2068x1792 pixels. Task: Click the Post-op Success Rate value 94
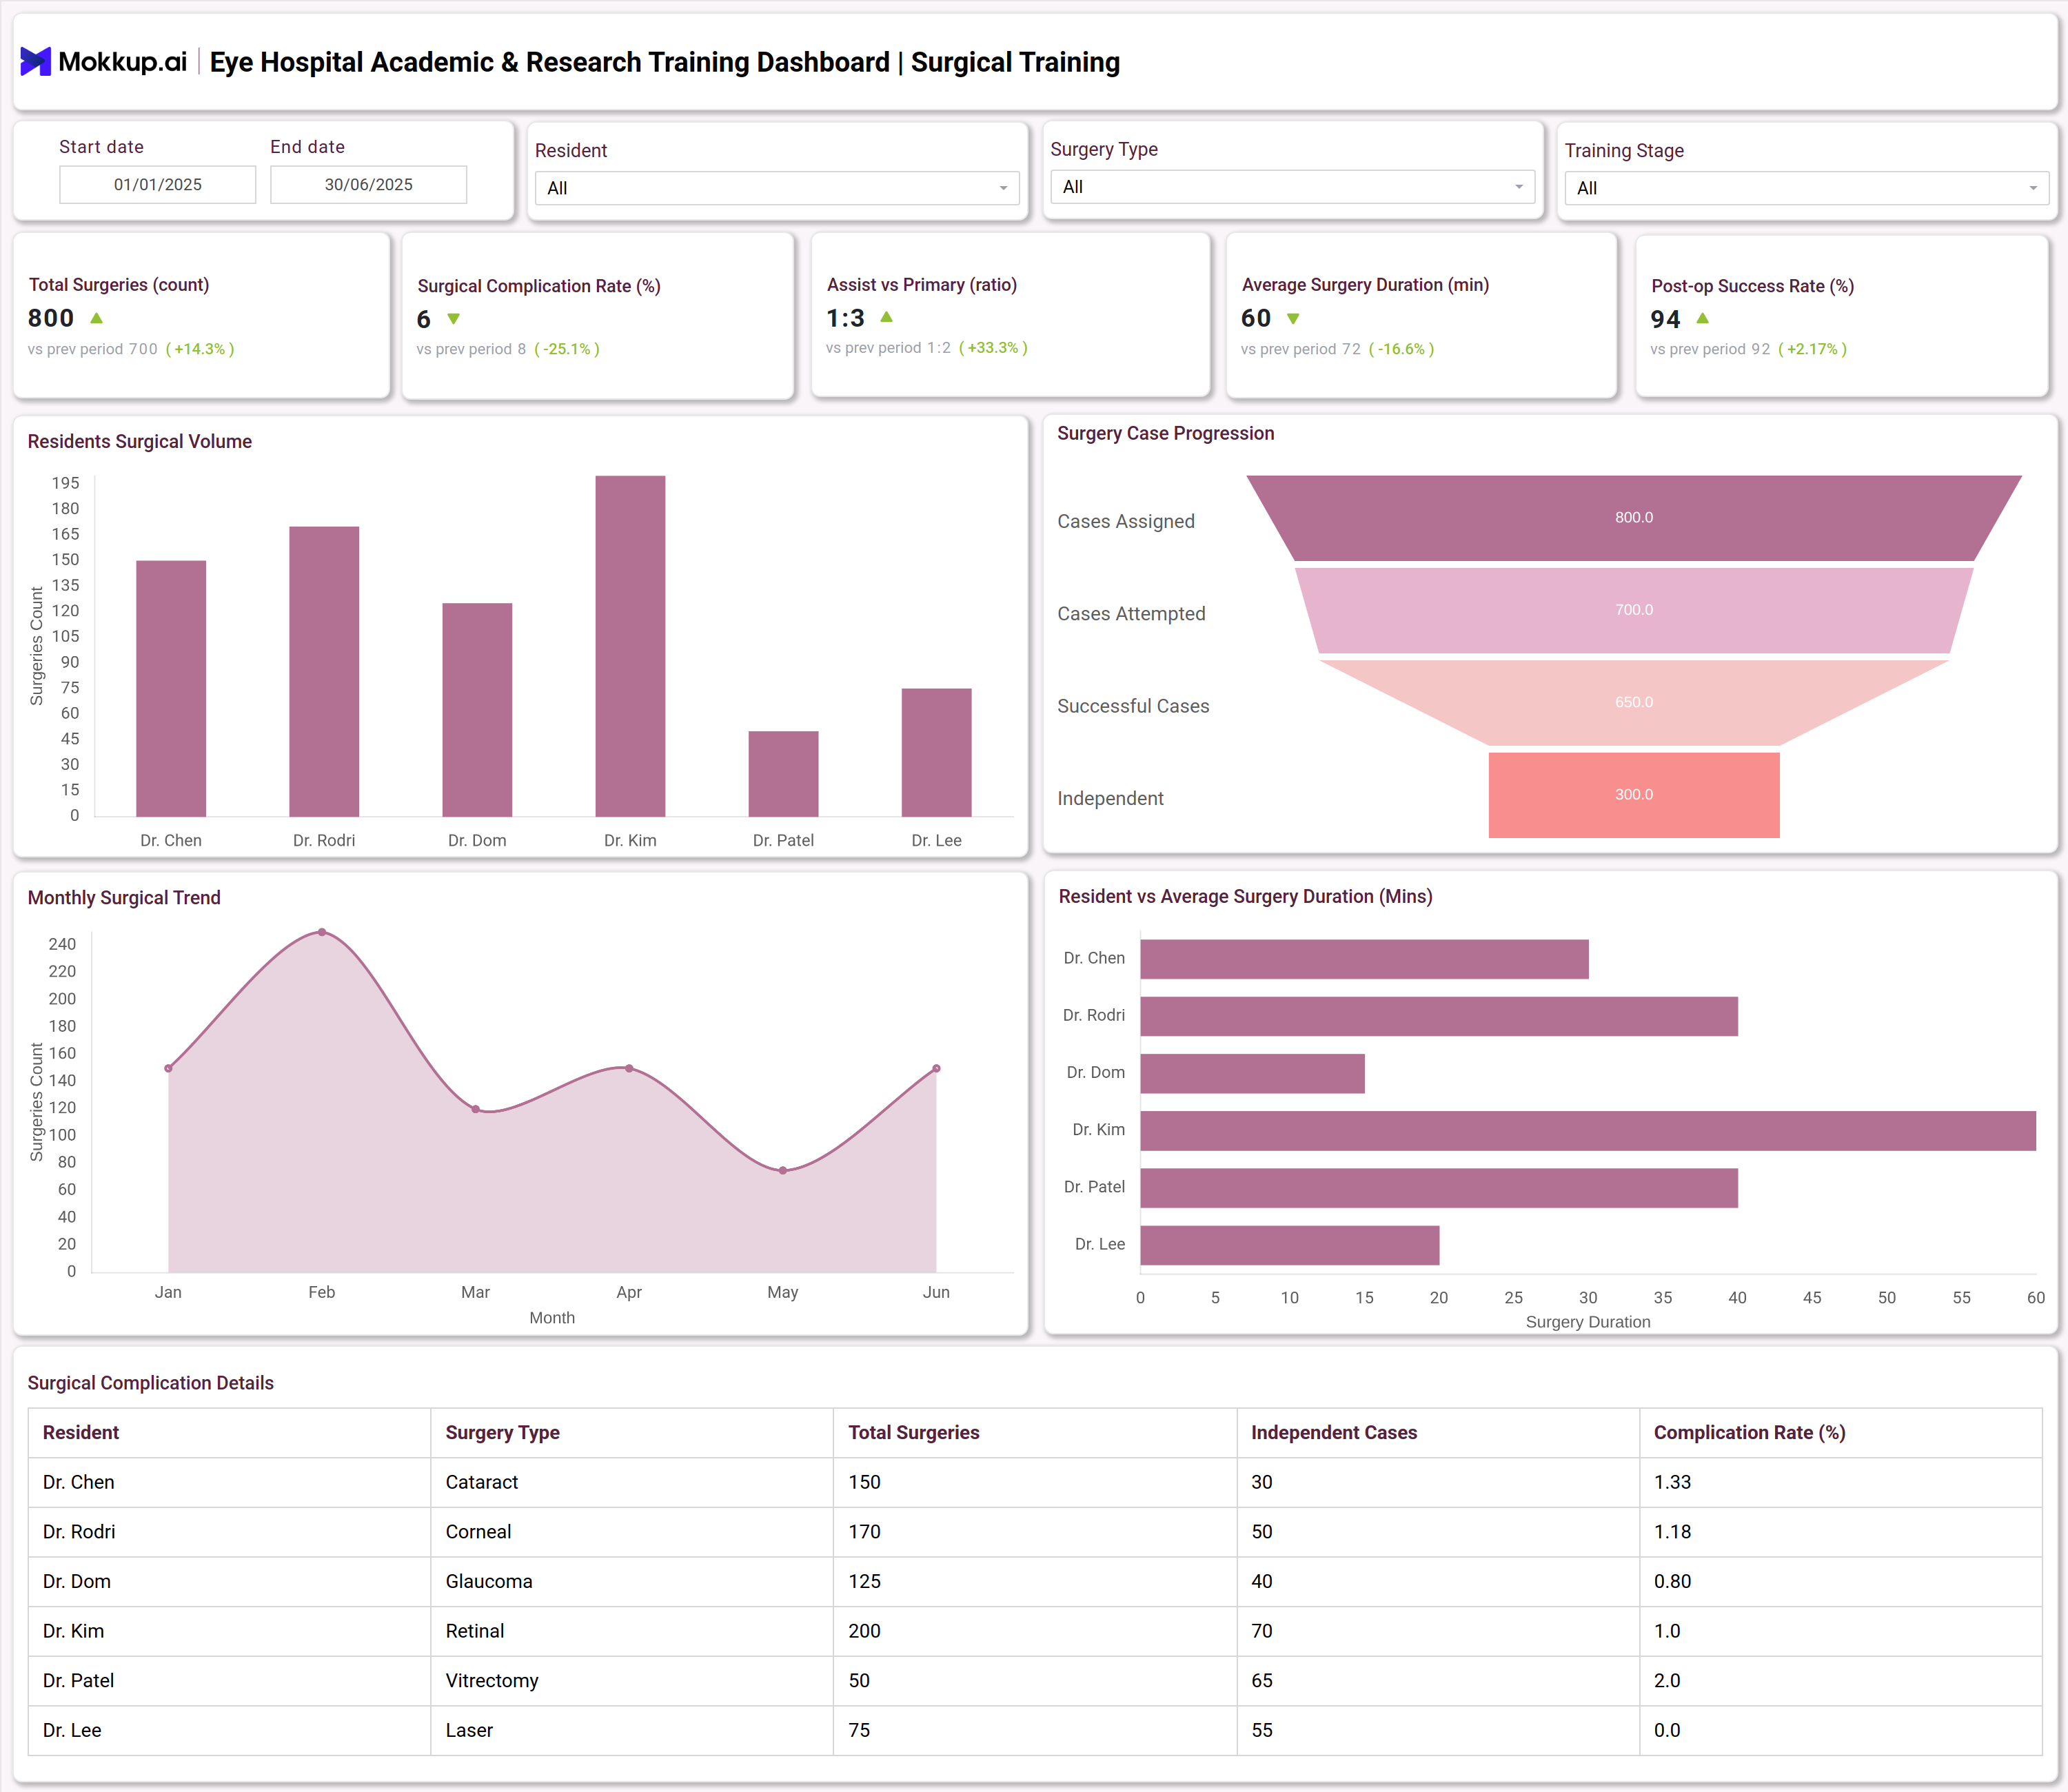pyautogui.click(x=1665, y=319)
